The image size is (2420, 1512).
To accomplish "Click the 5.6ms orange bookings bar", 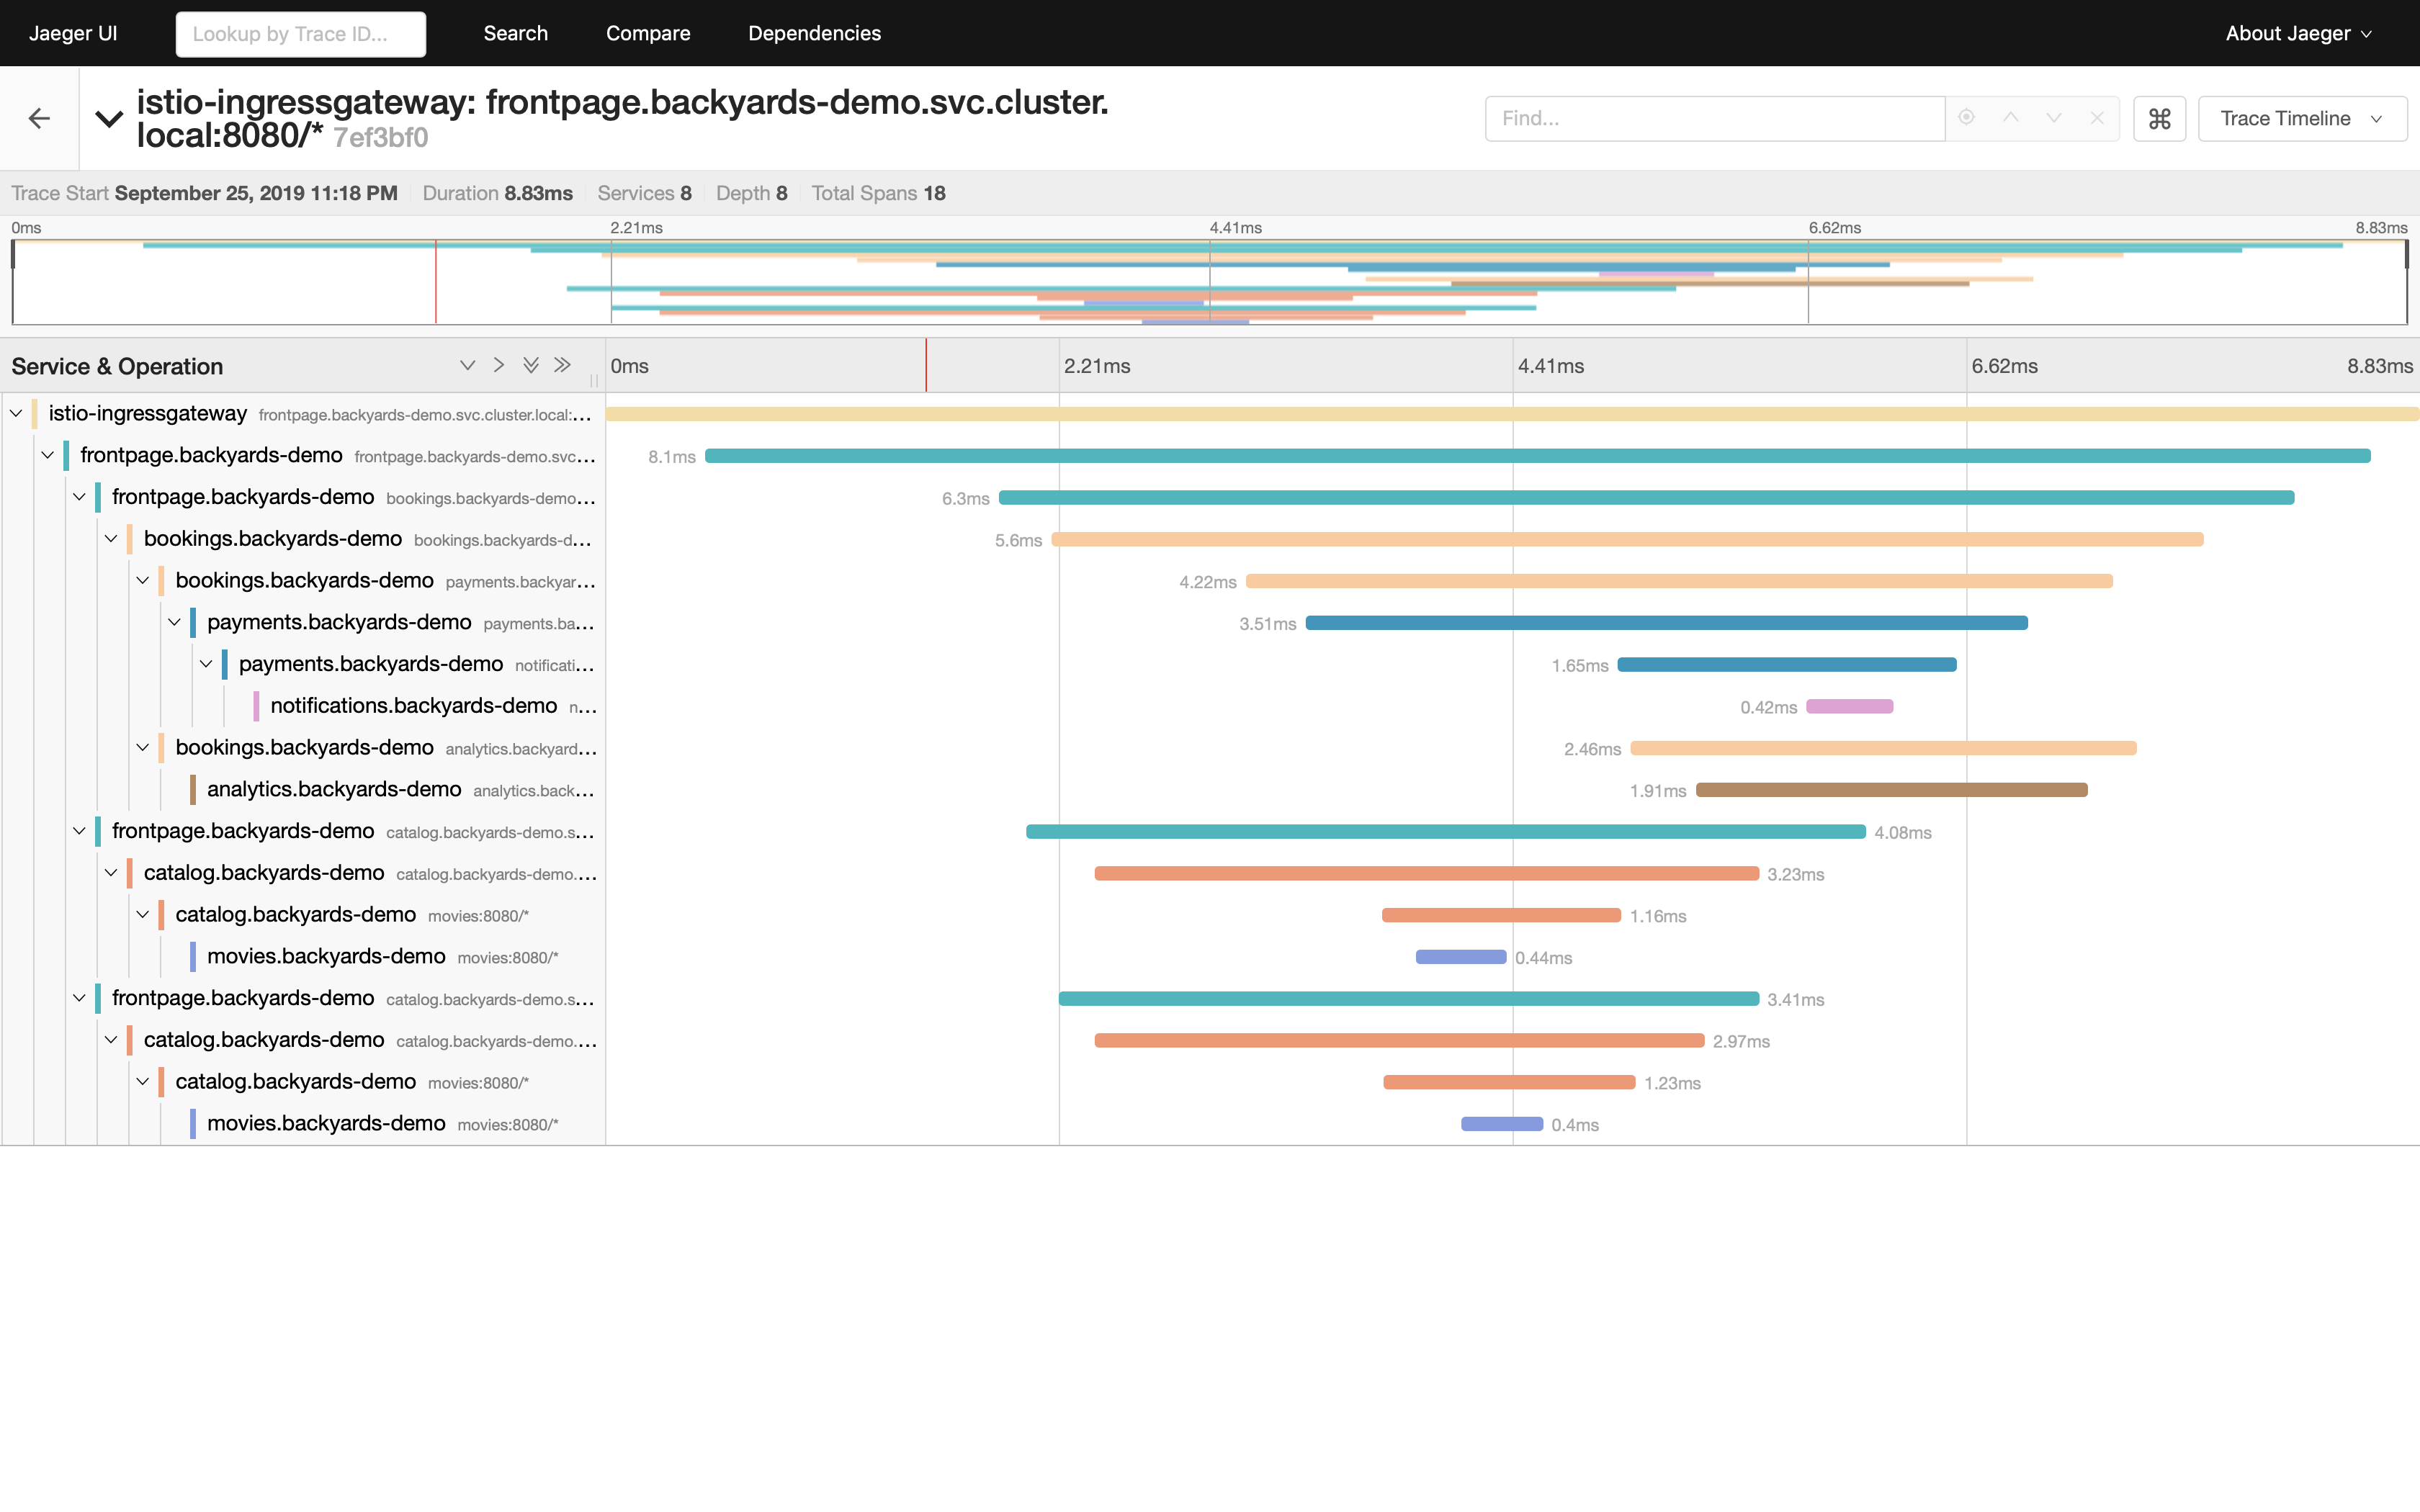I will point(1627,540).
